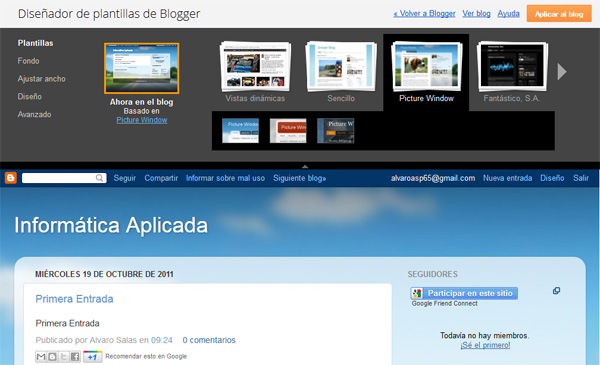600x365 pixels.
Task: Click Volver a Blogger link
Action: point(424,13)
